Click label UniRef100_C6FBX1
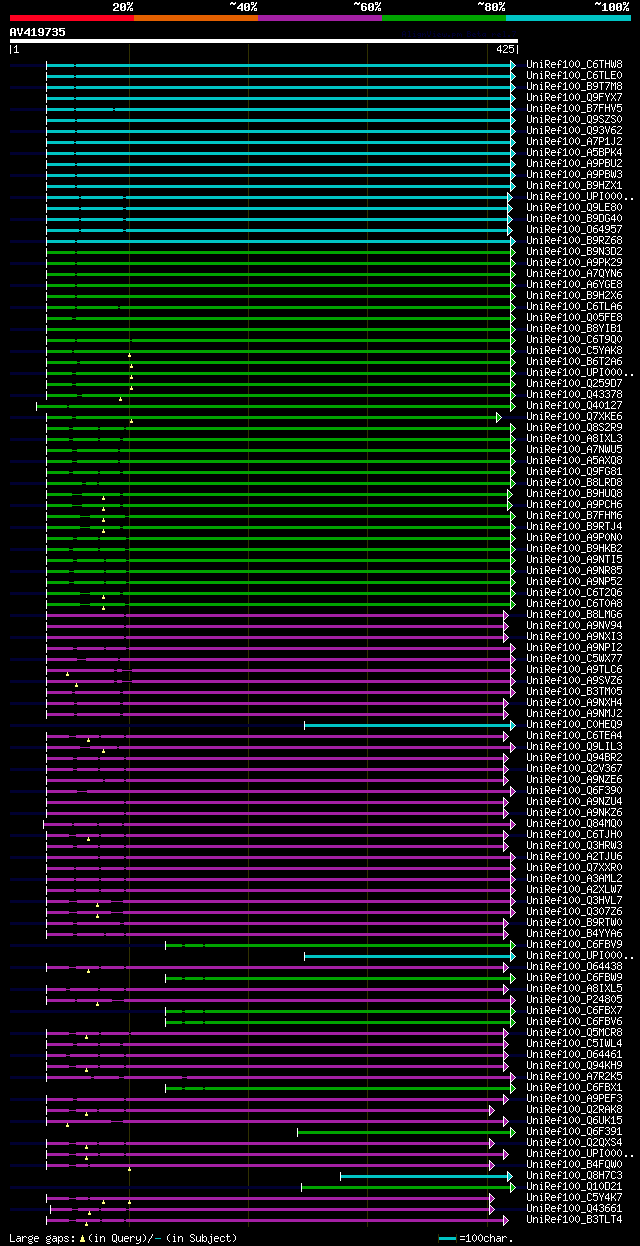 [x=574, y=1087]
